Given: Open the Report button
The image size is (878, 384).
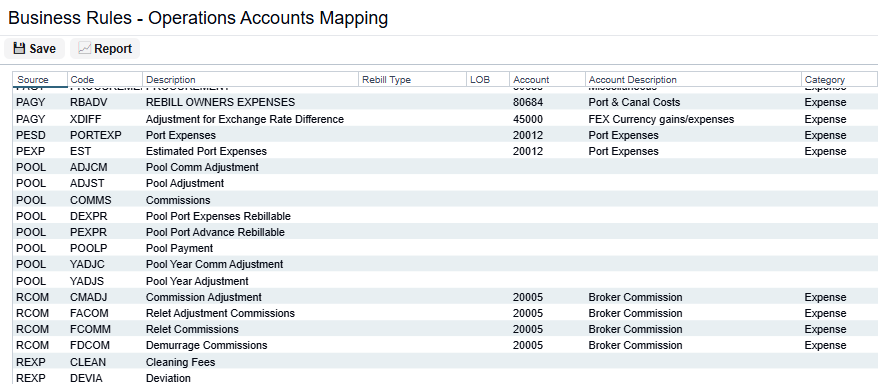Looking at the screenshot, I should 105,49.
